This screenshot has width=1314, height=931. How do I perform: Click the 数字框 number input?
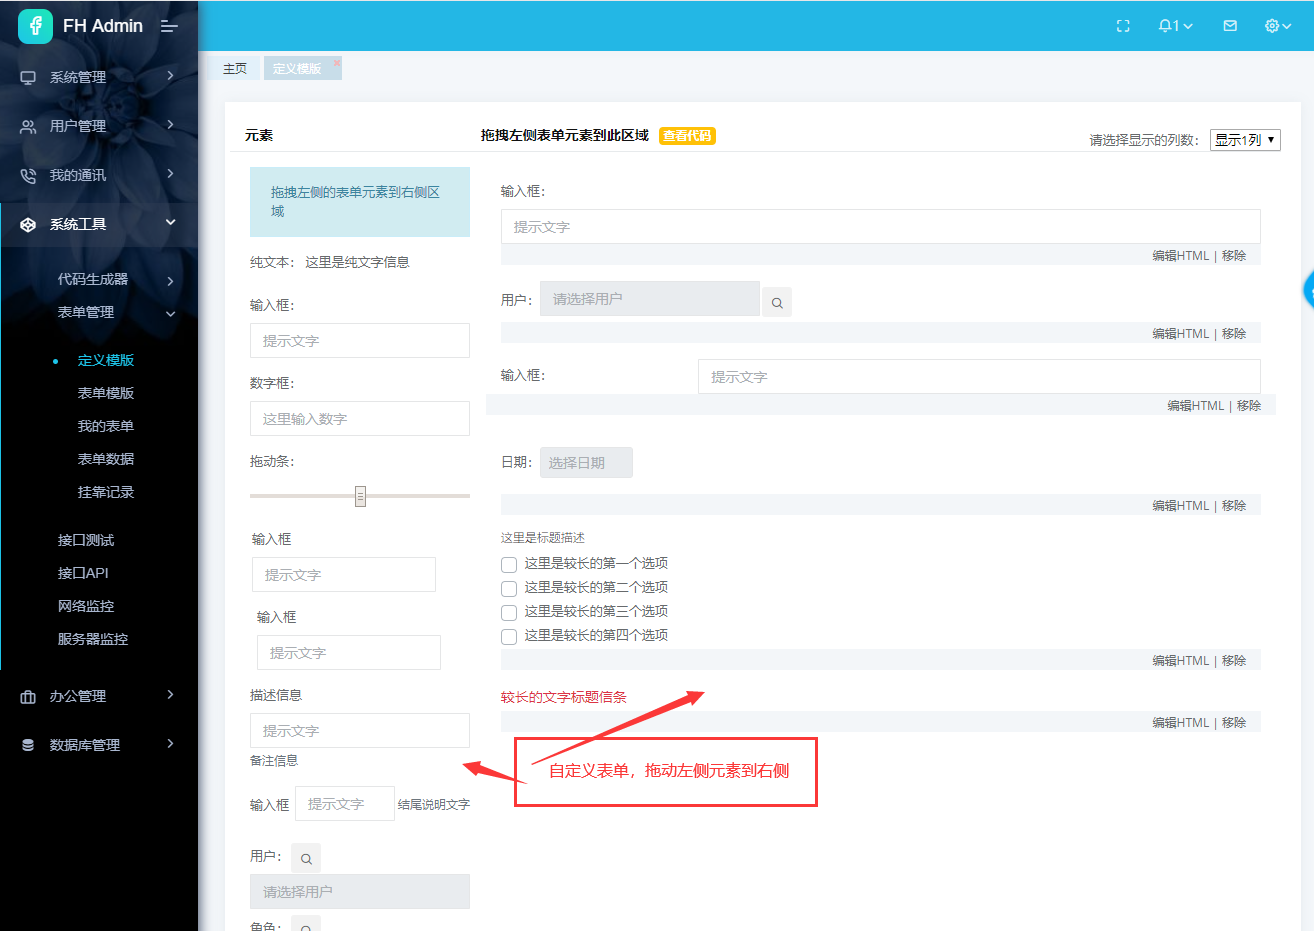pyautogui.click(x=360, y=419)
